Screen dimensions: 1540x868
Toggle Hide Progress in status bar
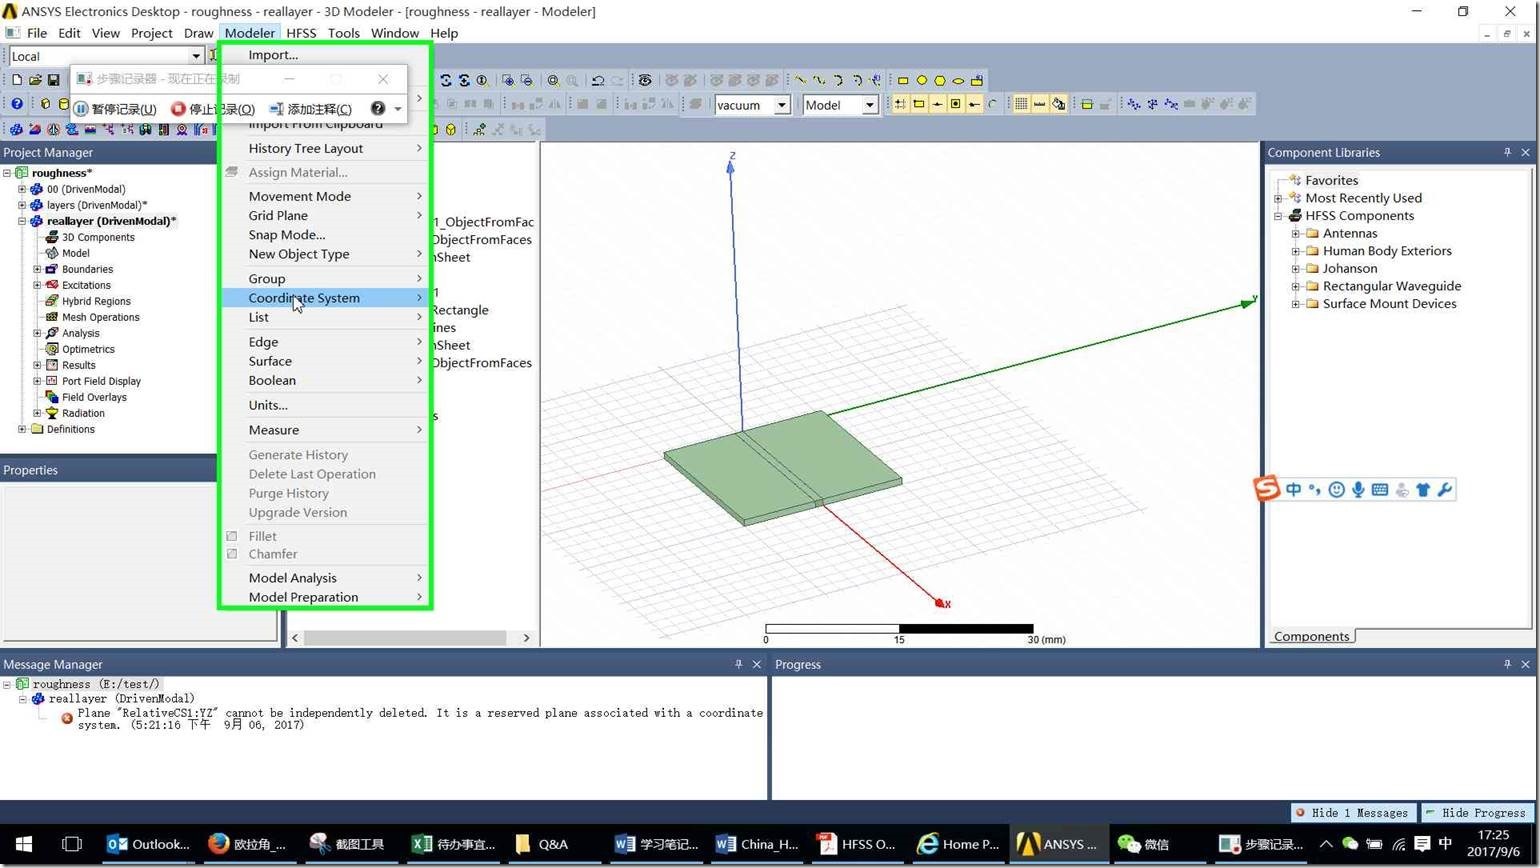point(1478,813)
